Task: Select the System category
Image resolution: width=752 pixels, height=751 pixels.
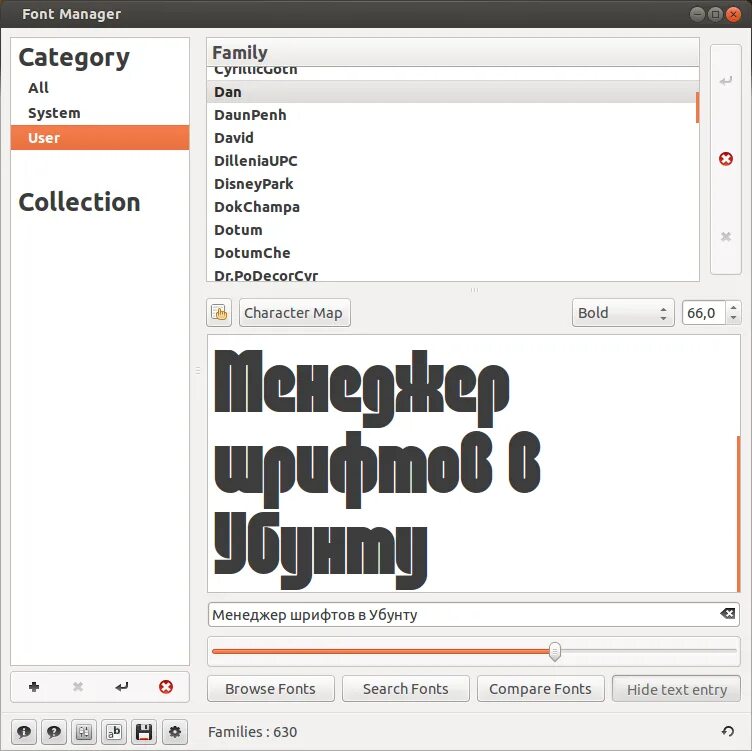Action: click(x=100, y=113)
